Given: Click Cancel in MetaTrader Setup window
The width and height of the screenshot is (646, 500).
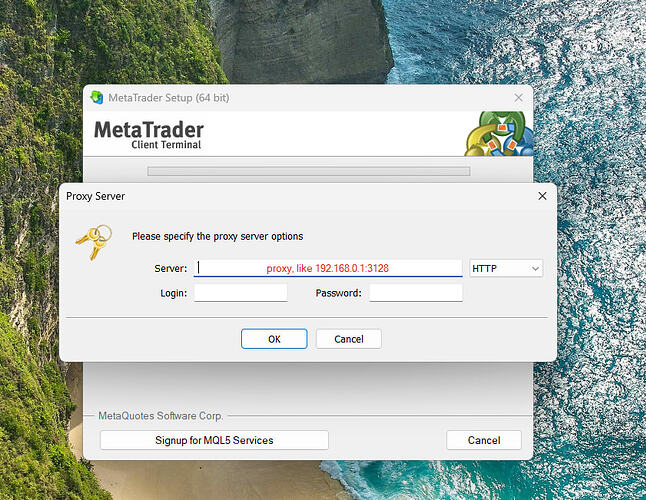Looking at the screenshot, I should 484,440.
